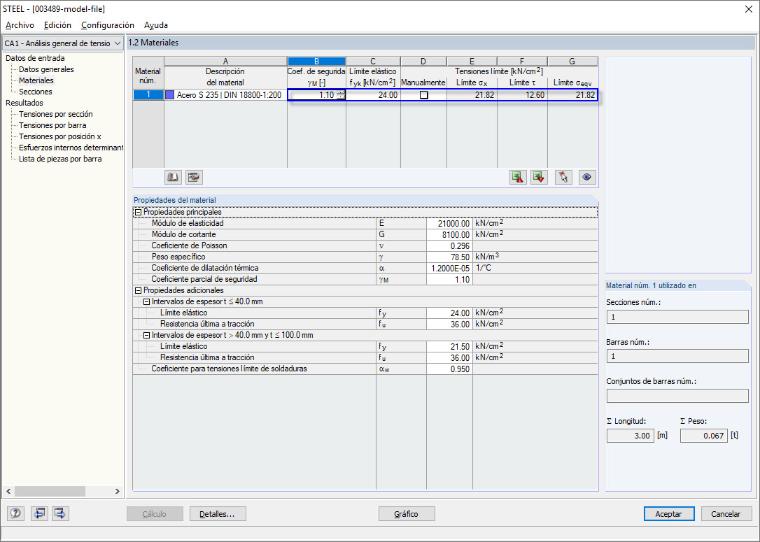Collapse Intervalos de espesor t ≤ 40.0 mm
The image size is (760, 542).
point(146,302)
